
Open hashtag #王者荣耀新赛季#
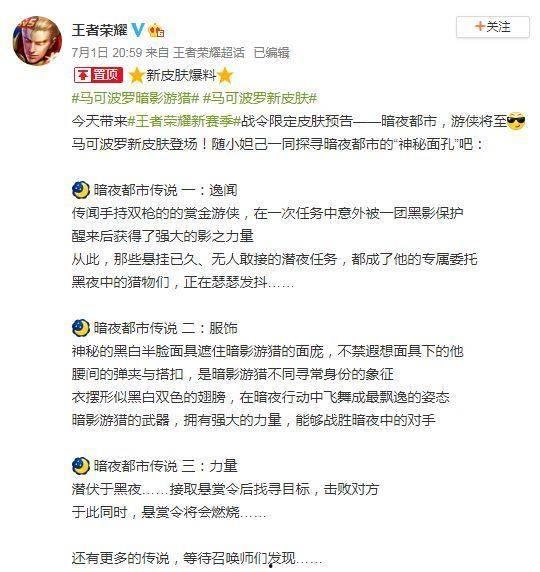(184, 121)
